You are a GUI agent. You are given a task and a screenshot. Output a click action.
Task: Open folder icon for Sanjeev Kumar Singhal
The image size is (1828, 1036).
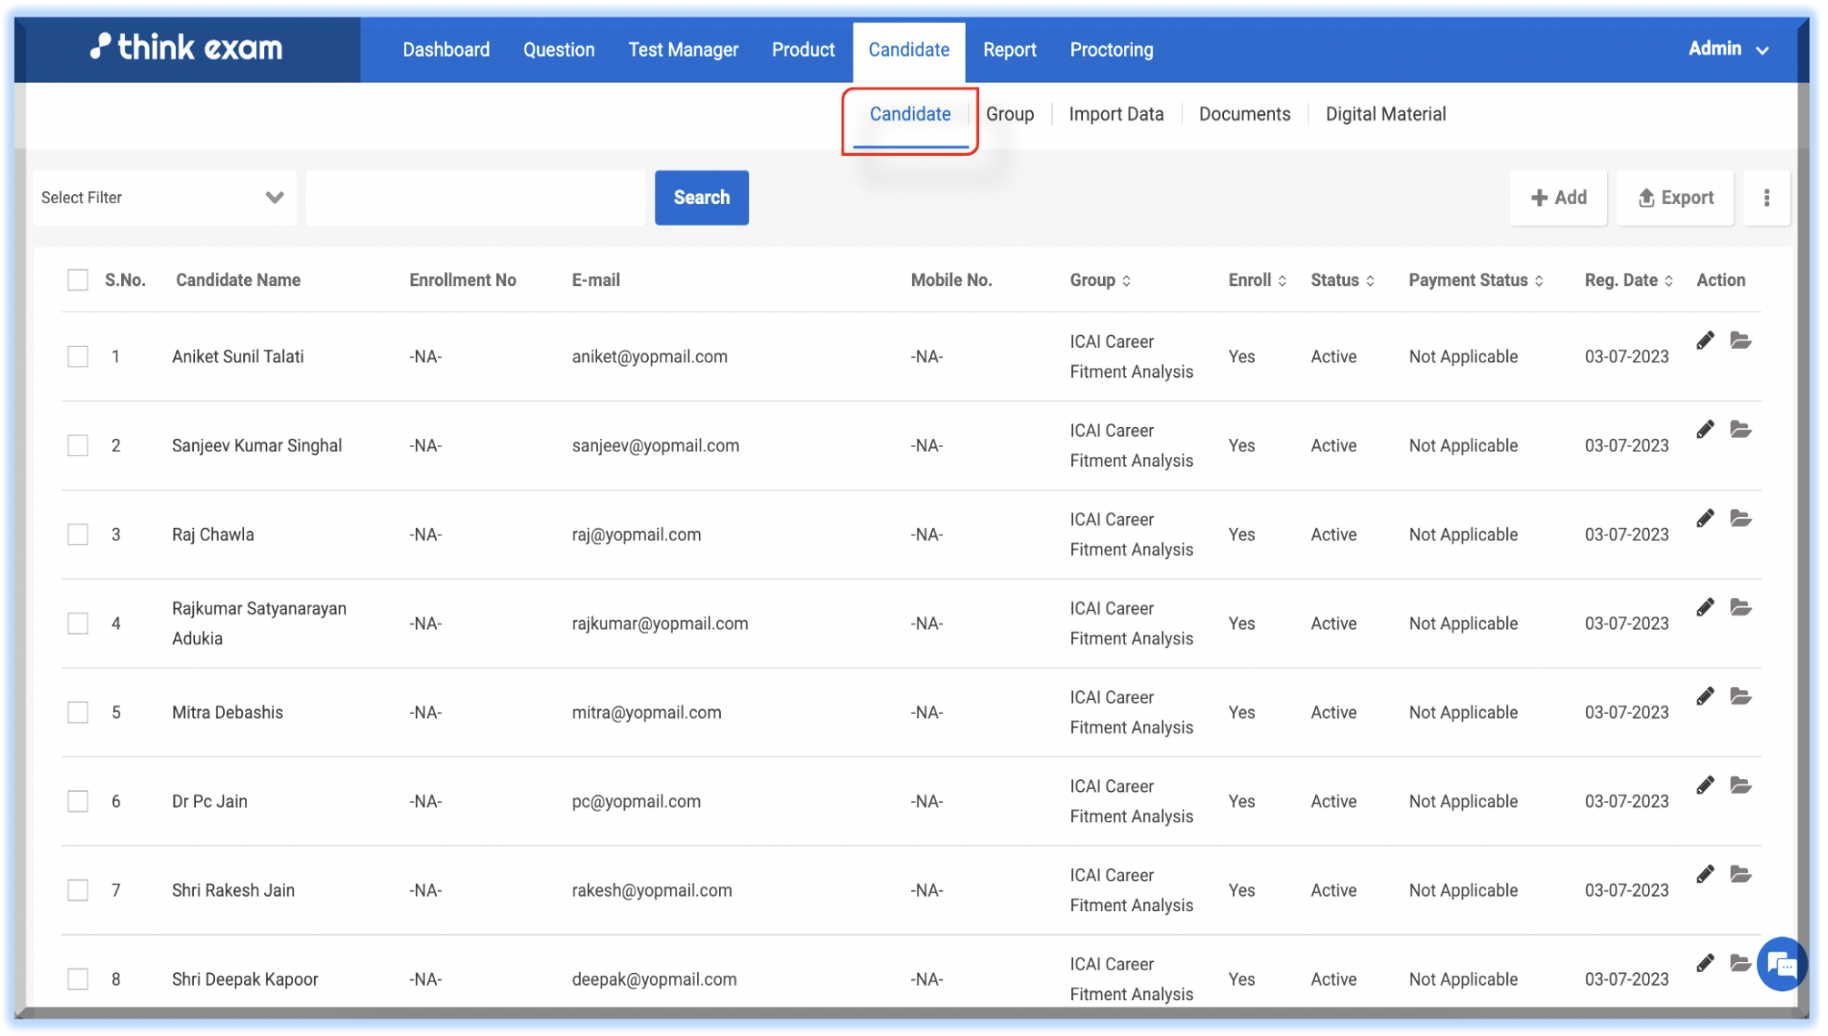(x=1741, y=430)
